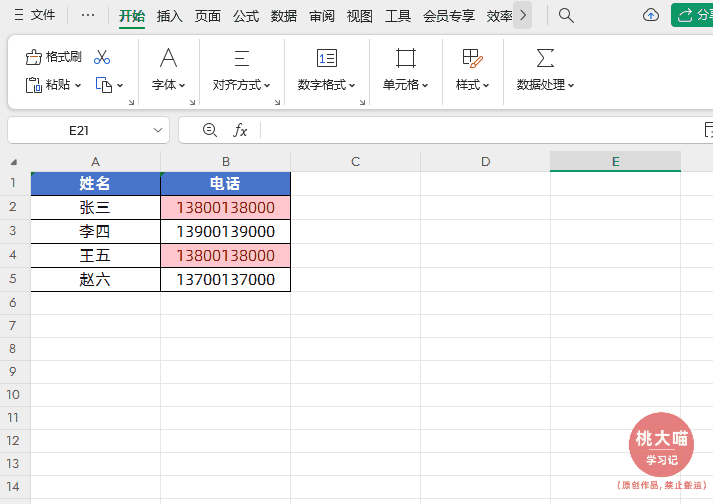Select row 6 header
The image size is (713, 504).
(13, 303)
